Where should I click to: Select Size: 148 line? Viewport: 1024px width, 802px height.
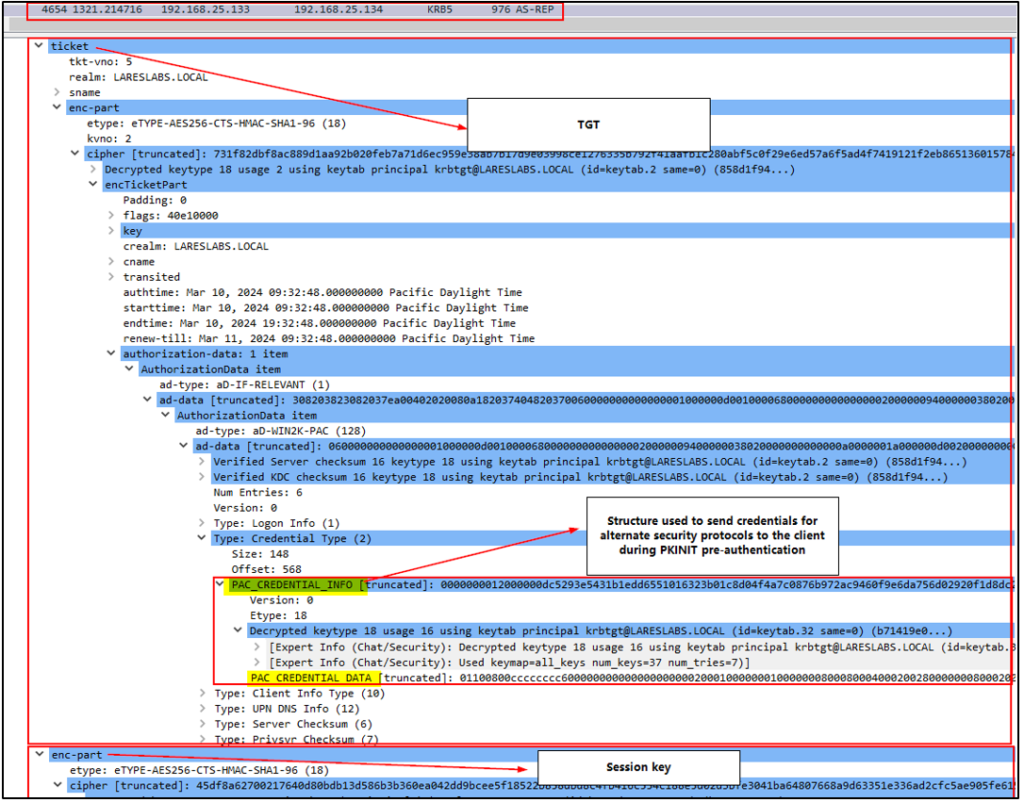pos(260,553)
